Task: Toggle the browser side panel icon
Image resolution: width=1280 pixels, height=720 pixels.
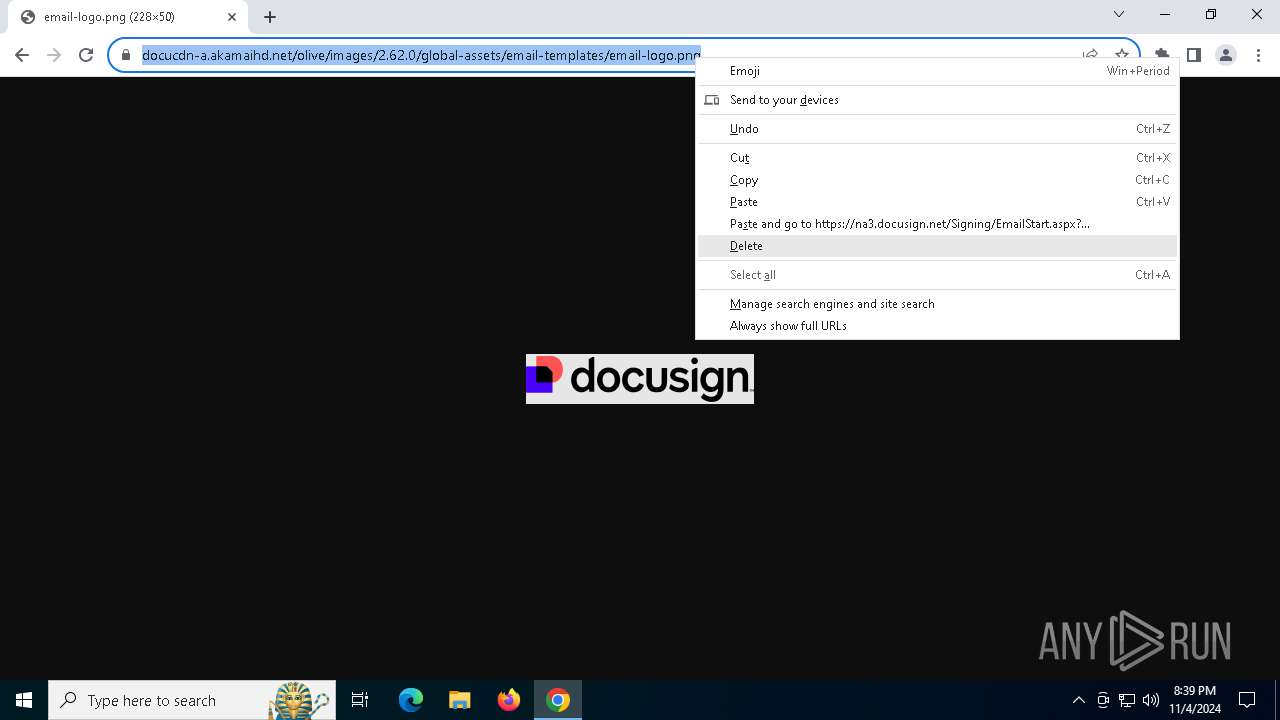Action: point(1194,55)
